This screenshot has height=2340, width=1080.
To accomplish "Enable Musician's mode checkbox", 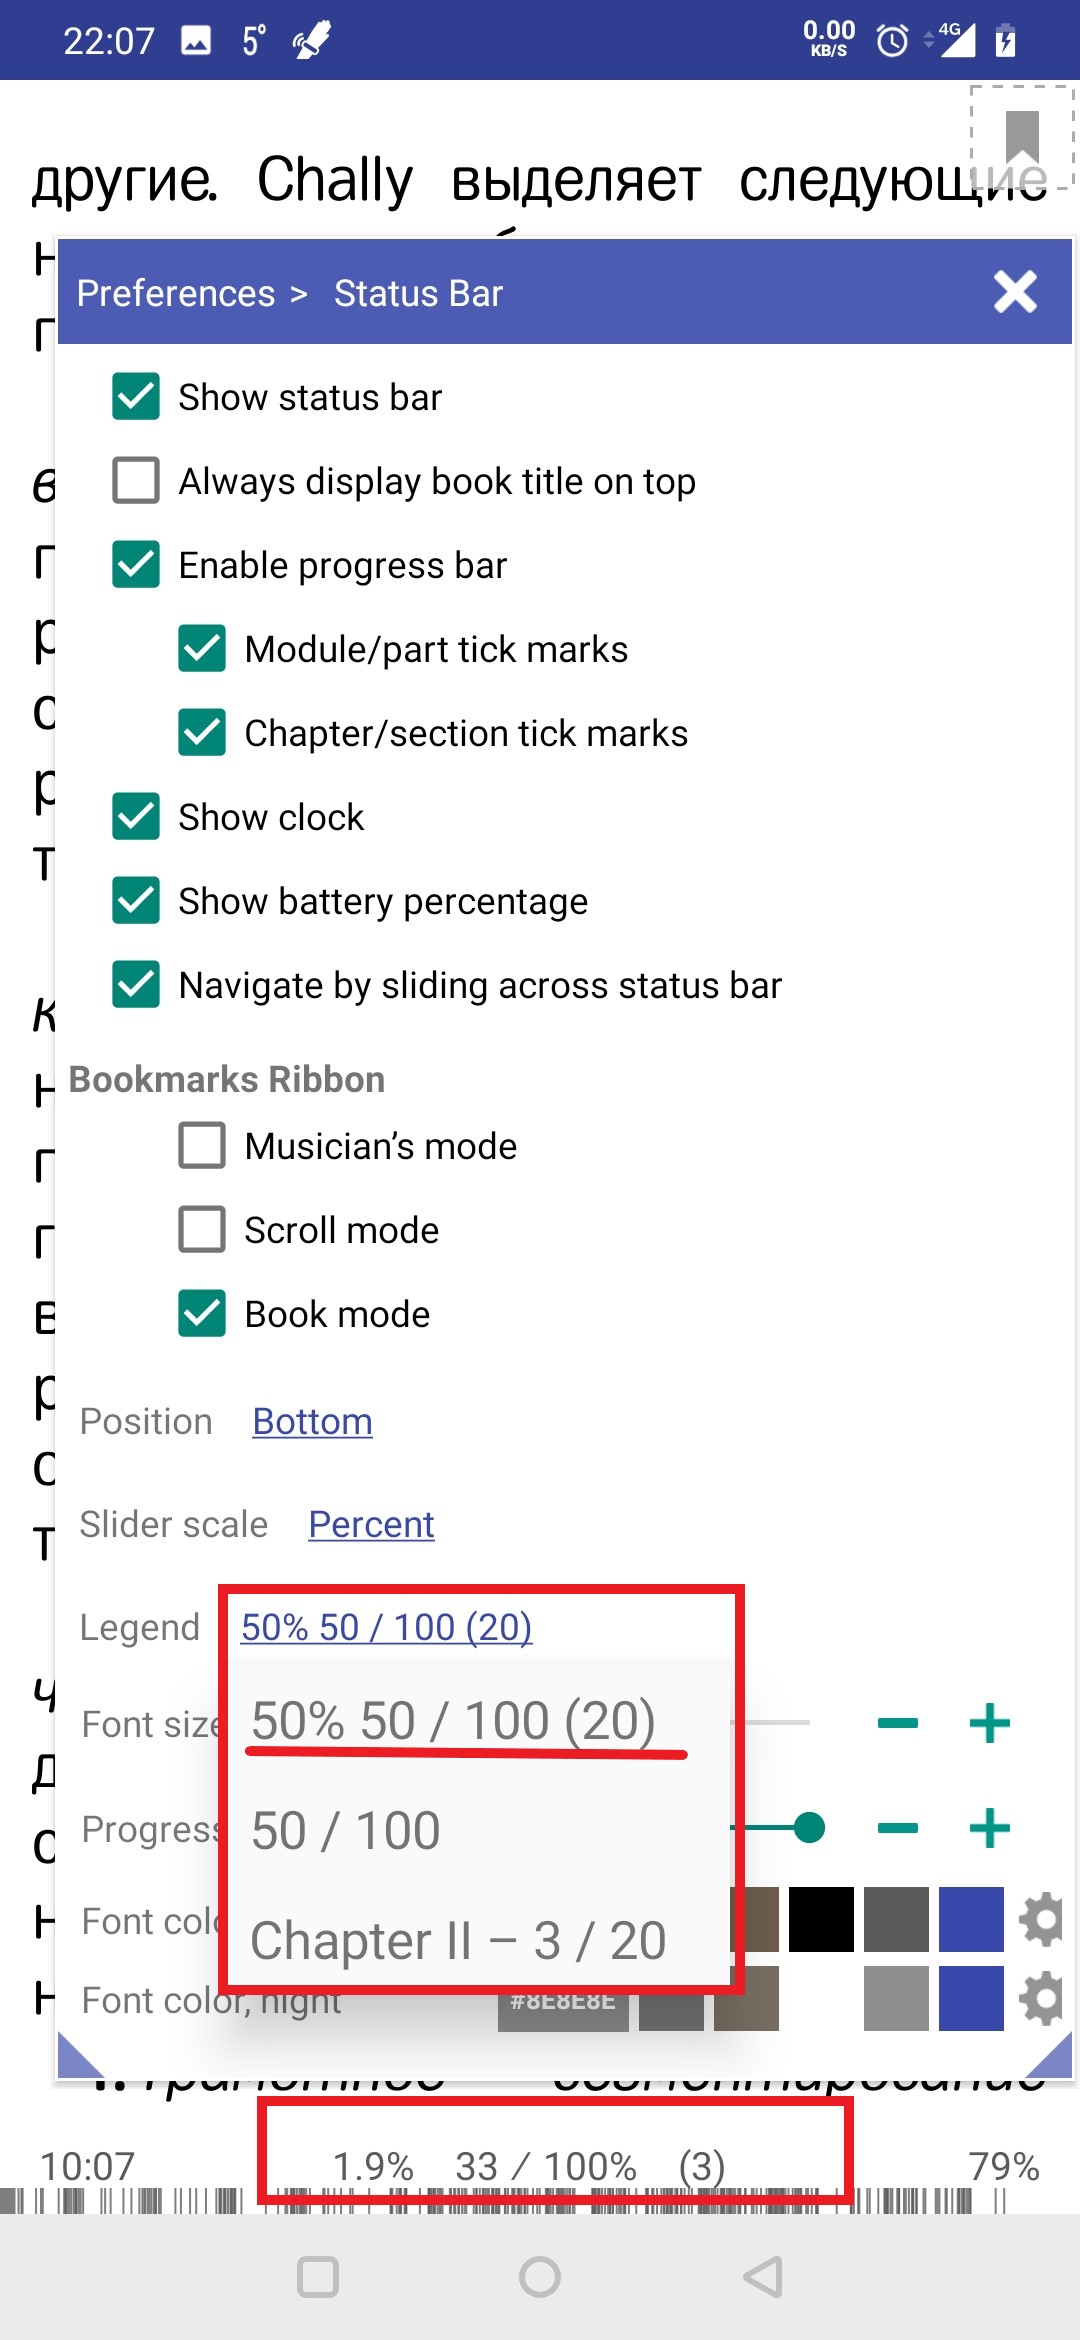I will (202, 1146).
